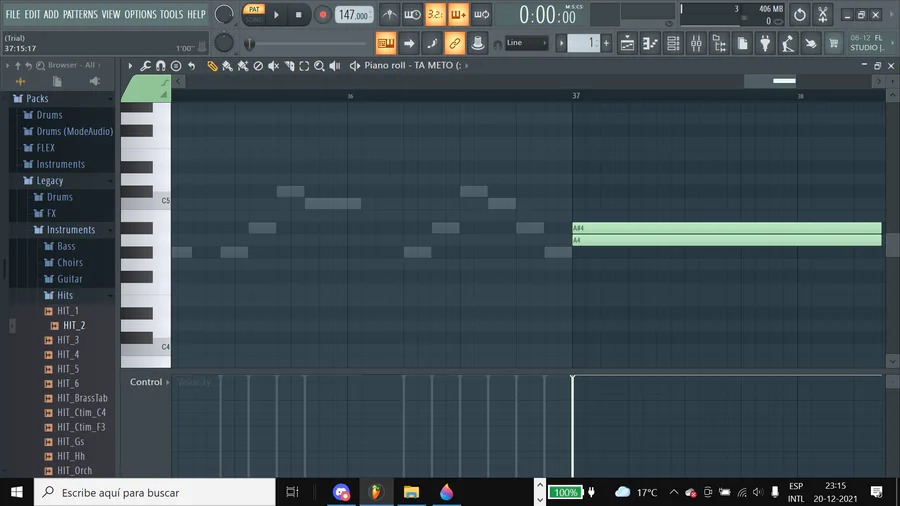Viewport: 900px width, 506px height.
Task: Switch between PAT and SONG mode
Action: coord(254,14)
